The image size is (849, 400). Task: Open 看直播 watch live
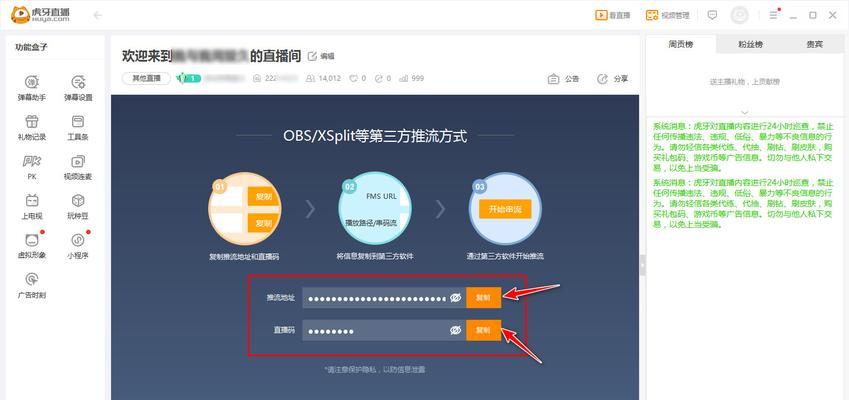pos(613,15)
